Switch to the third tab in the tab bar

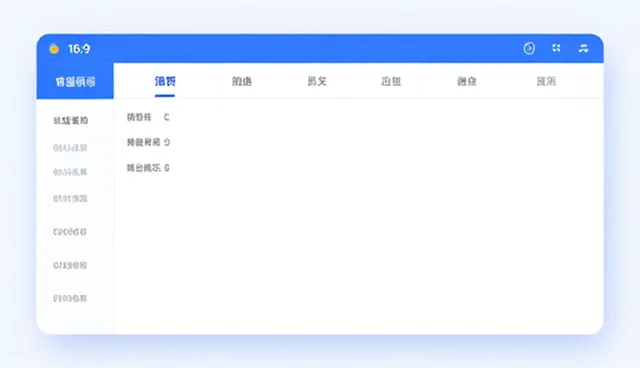click(317, 81)
